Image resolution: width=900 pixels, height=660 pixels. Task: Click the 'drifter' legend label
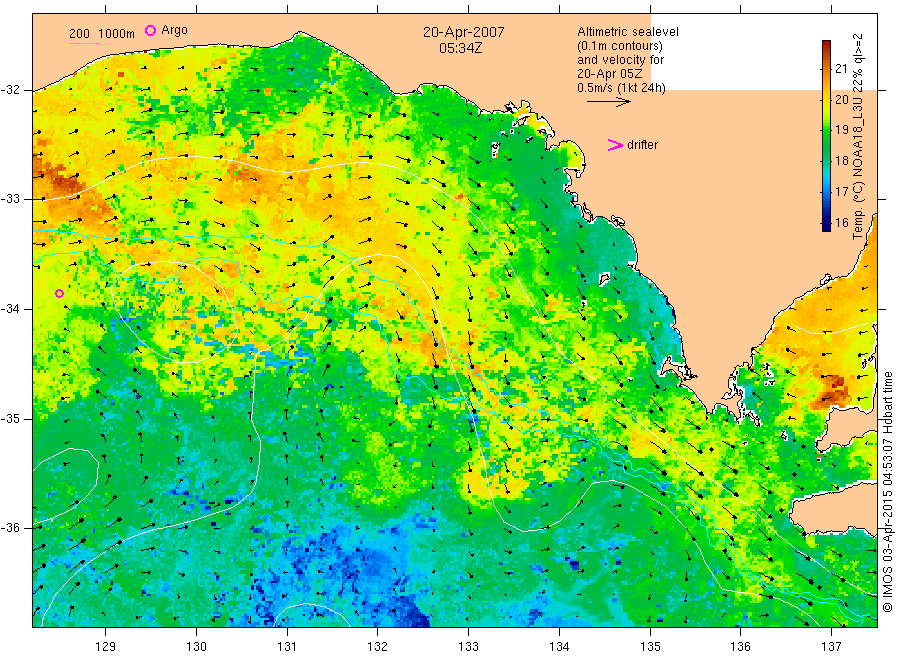click(x=642, y=145)
